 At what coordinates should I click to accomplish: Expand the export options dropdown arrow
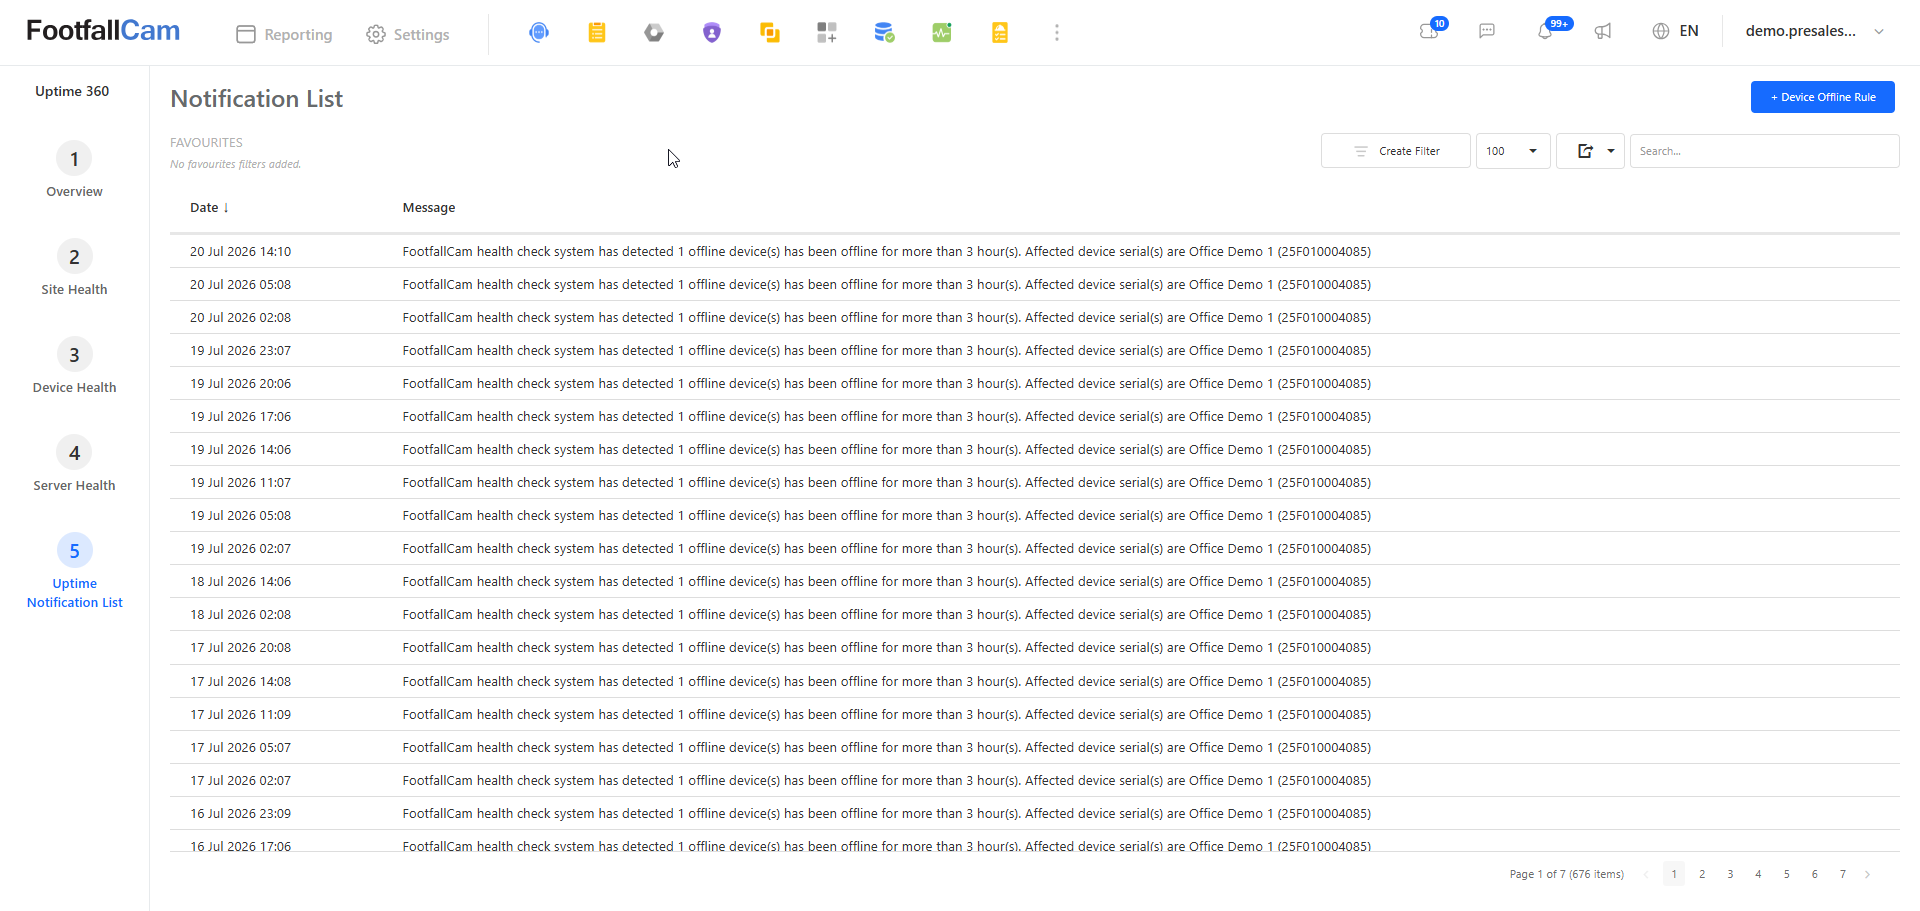[x=1611, y=151]
